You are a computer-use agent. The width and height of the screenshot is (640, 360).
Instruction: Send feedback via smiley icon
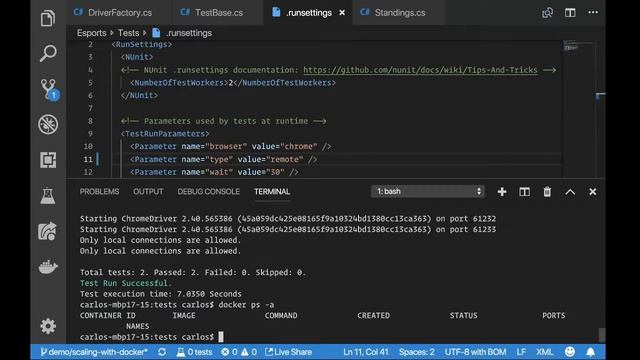[x=570, y=351]
